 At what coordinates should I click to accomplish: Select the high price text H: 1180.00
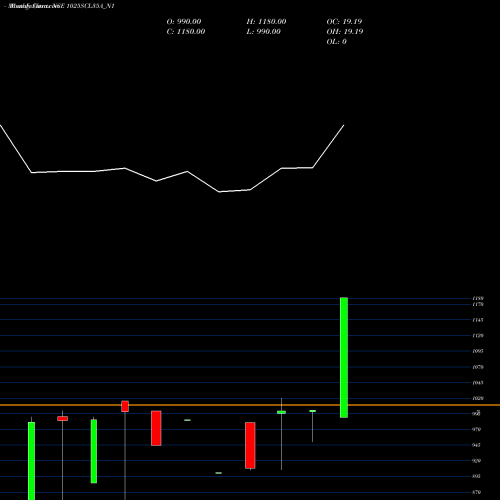tap(266, 22)
